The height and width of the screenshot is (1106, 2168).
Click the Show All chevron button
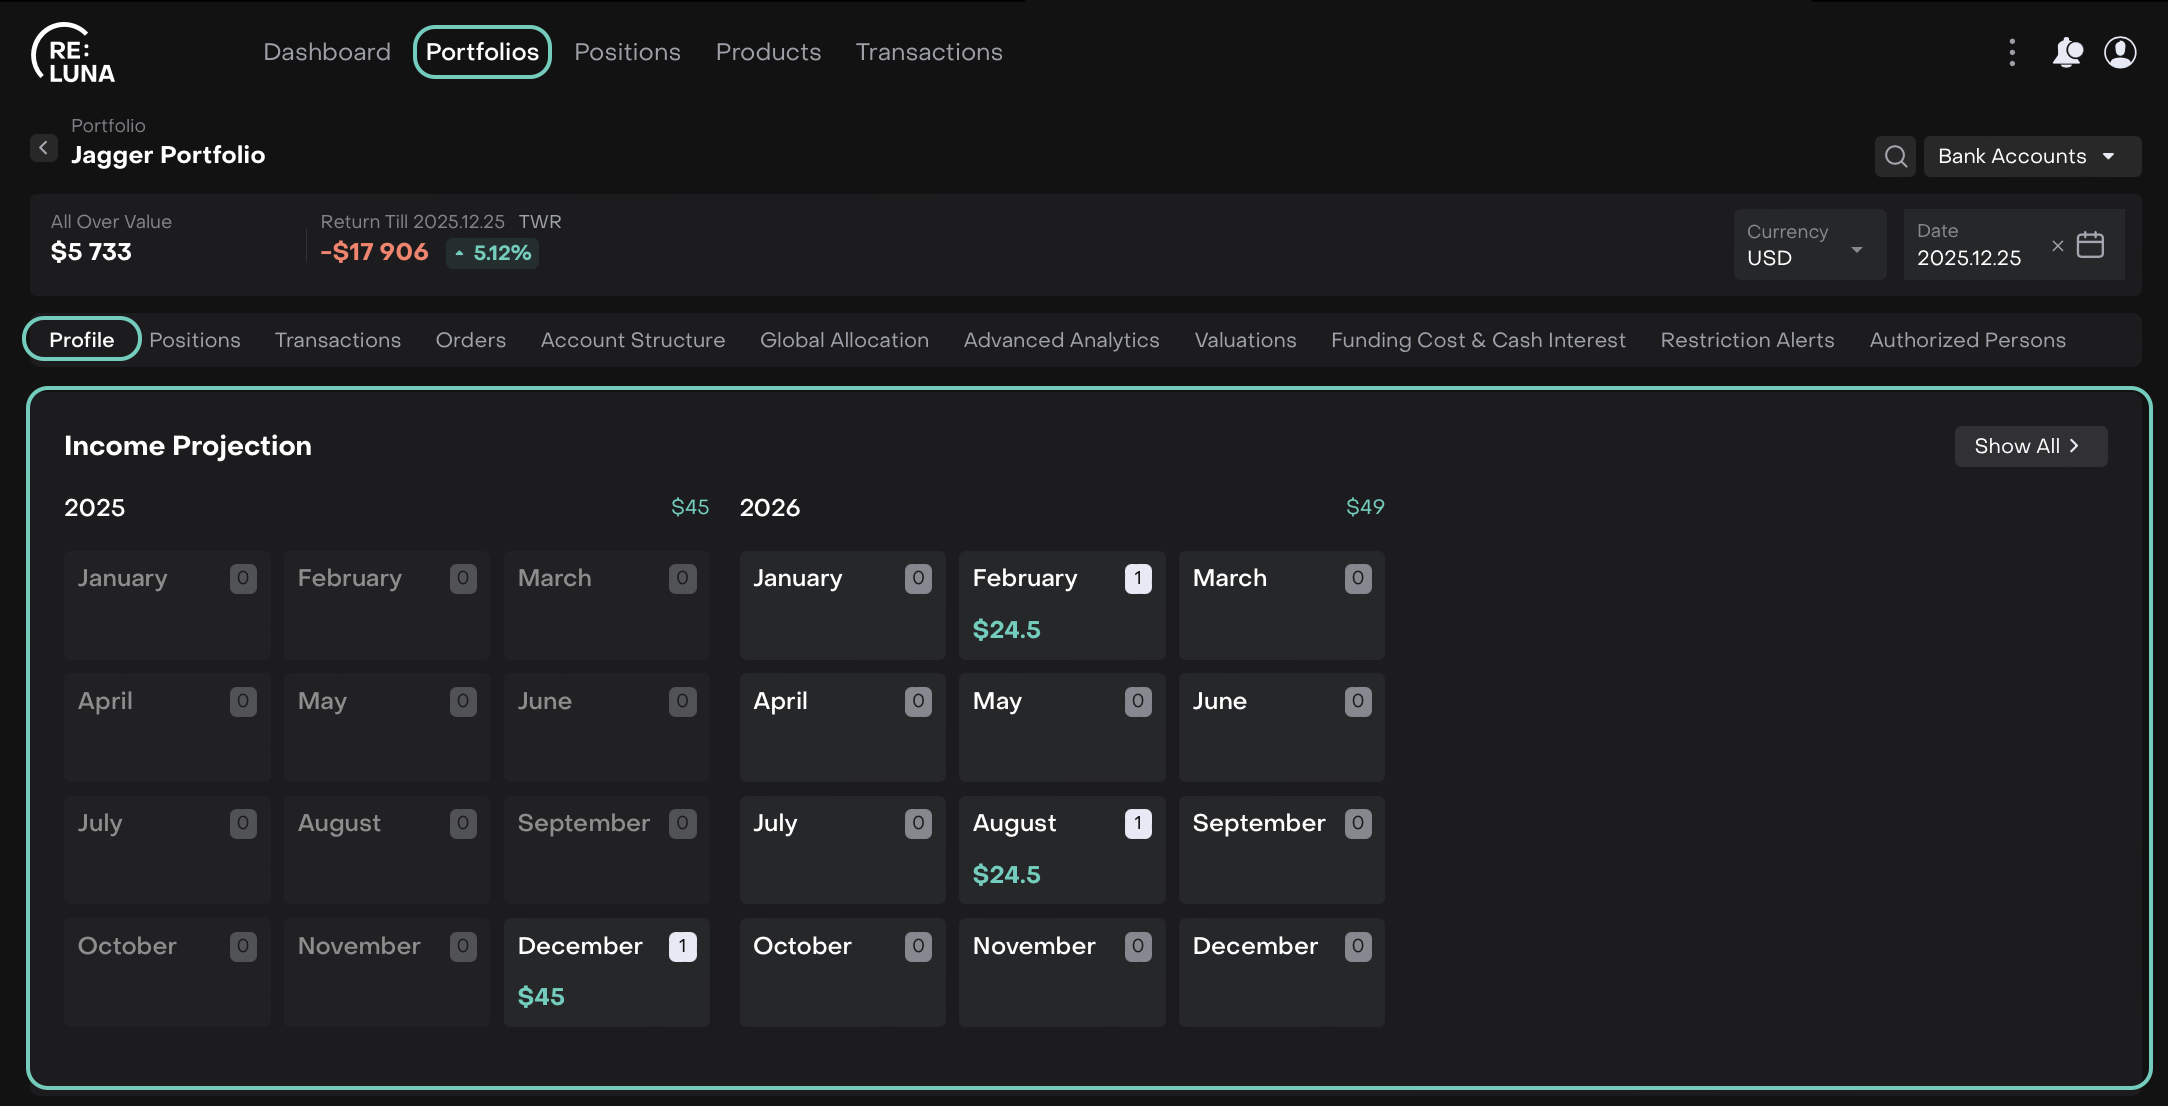pos(2030,446)
